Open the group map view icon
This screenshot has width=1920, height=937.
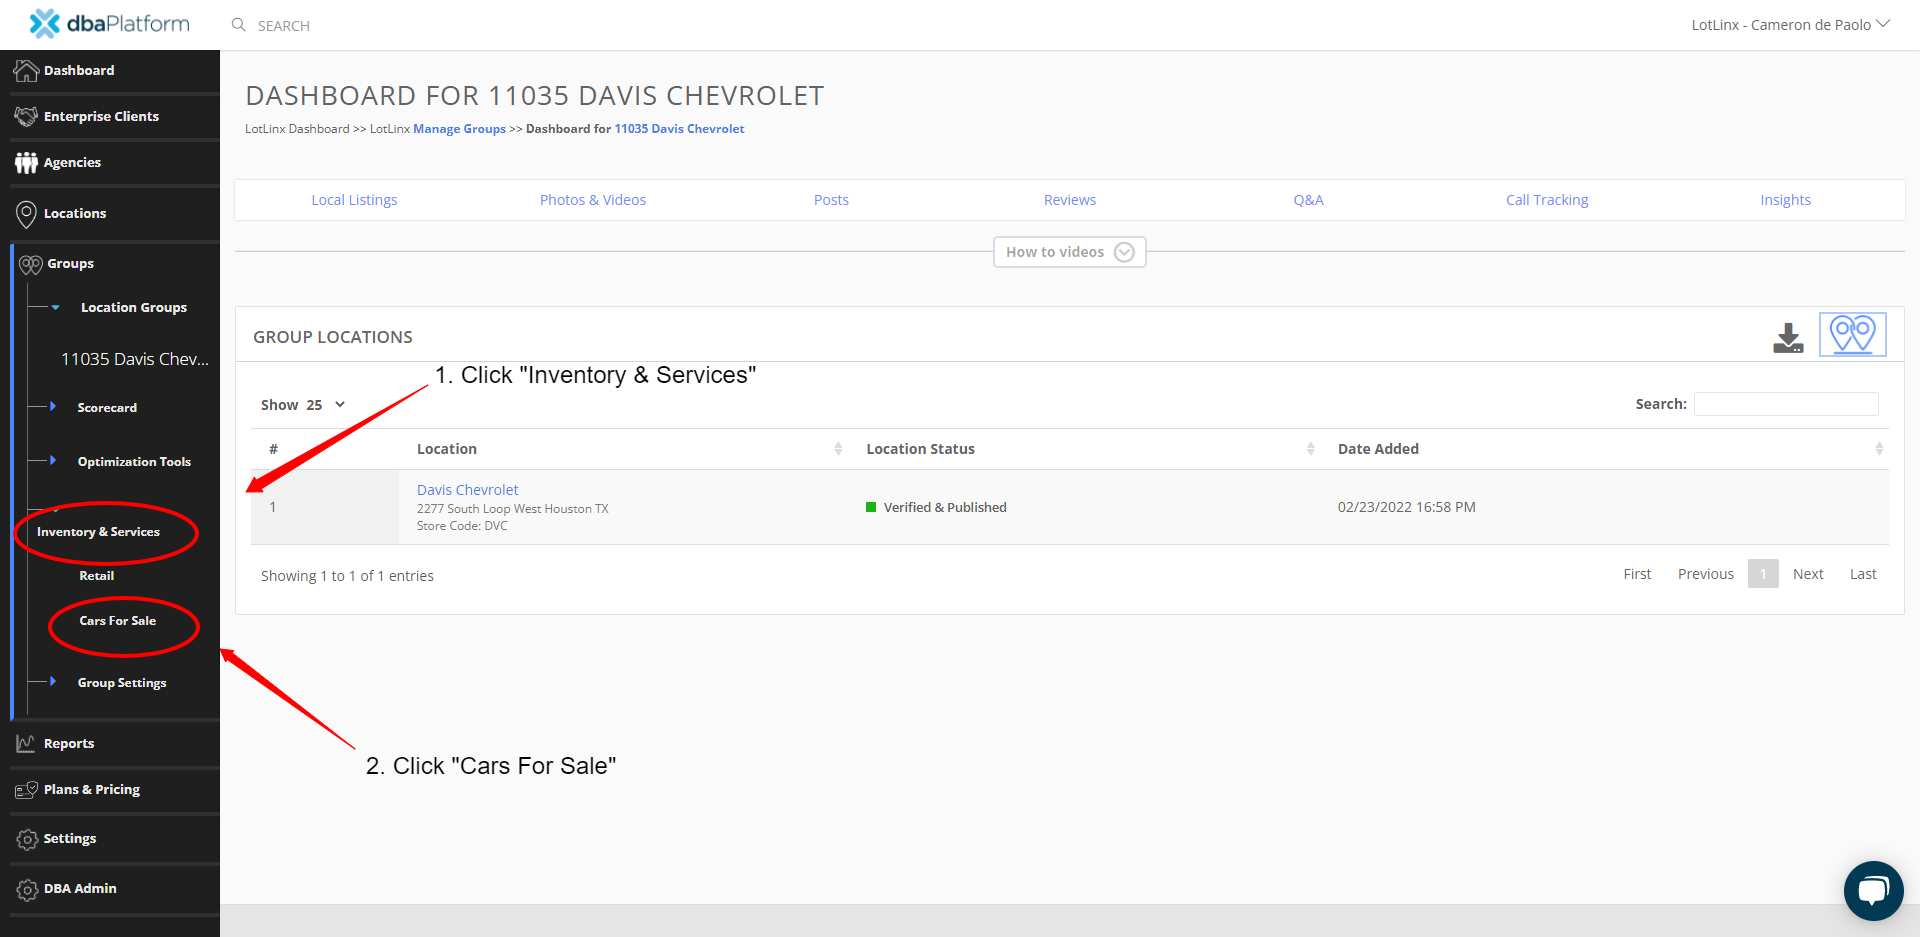coord(1853,334)
